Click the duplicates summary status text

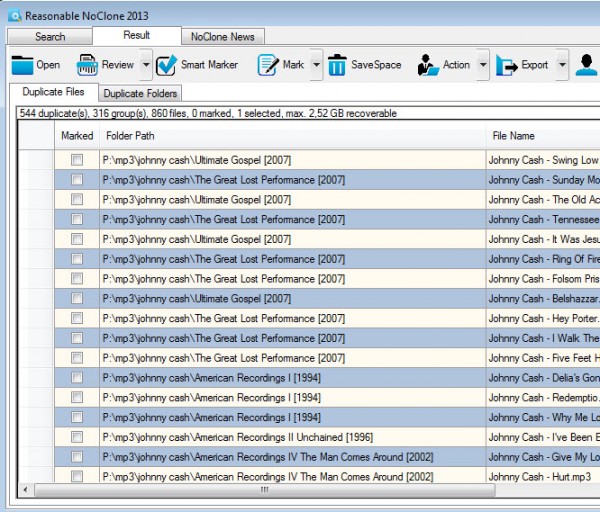tap(208, 113)
